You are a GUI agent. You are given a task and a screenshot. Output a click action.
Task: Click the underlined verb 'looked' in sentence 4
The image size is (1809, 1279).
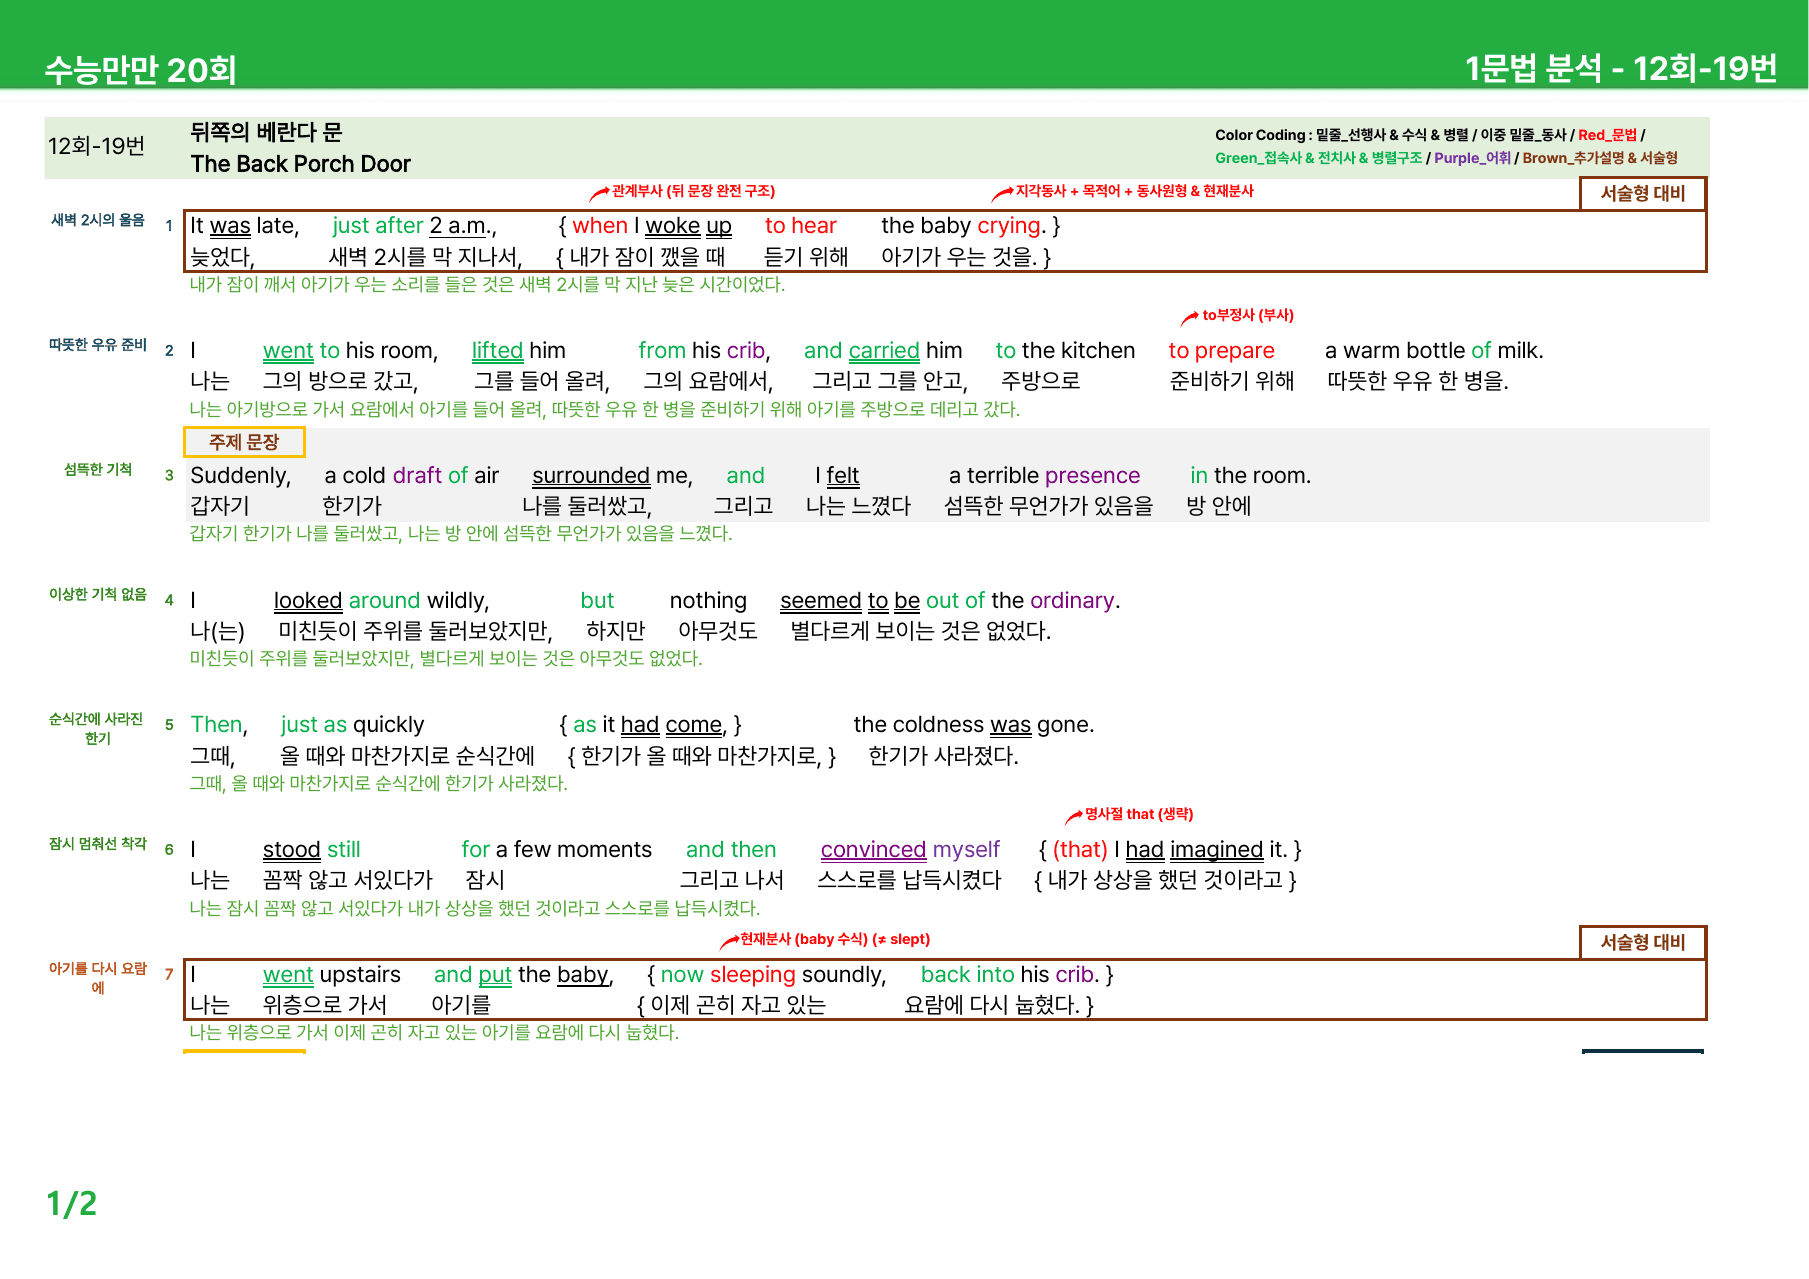pyautogui.click(x=308, y=601)
